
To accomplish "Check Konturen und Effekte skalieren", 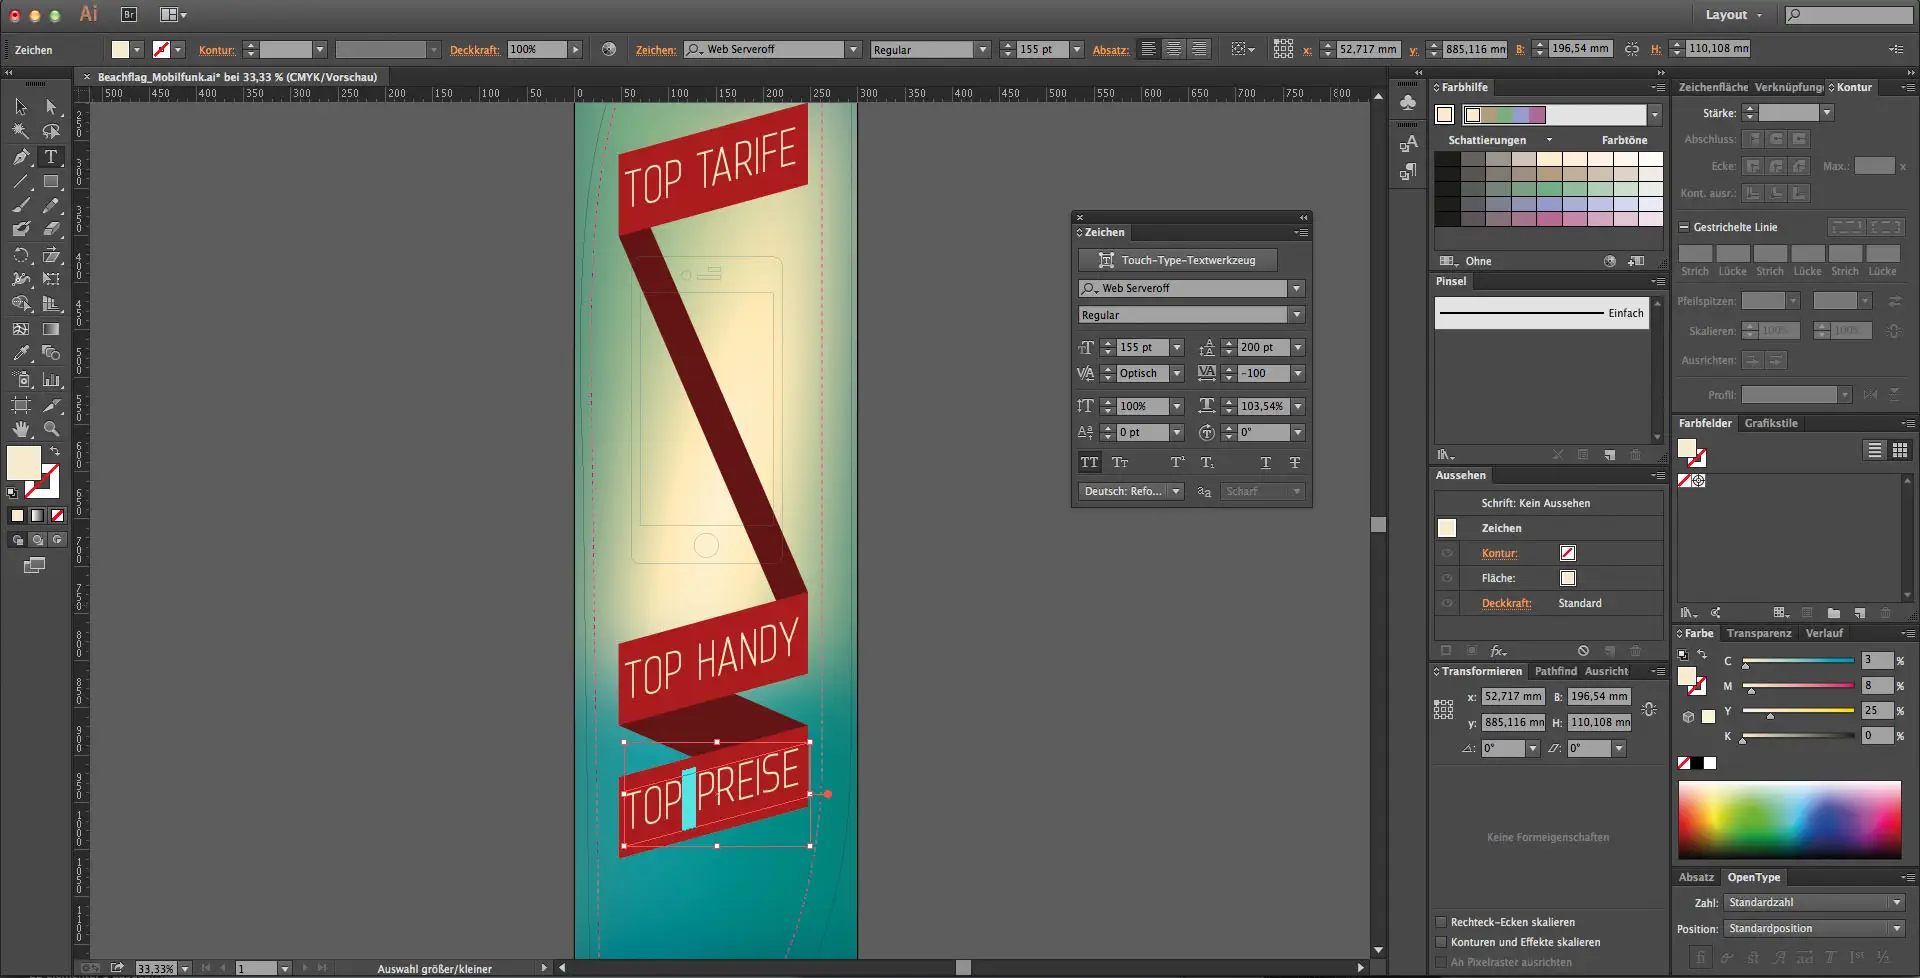I will click(1441, 942).
